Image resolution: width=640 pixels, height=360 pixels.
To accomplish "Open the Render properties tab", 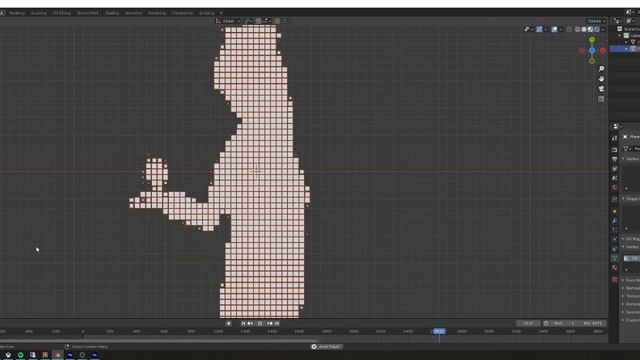I will click(615, 150).
